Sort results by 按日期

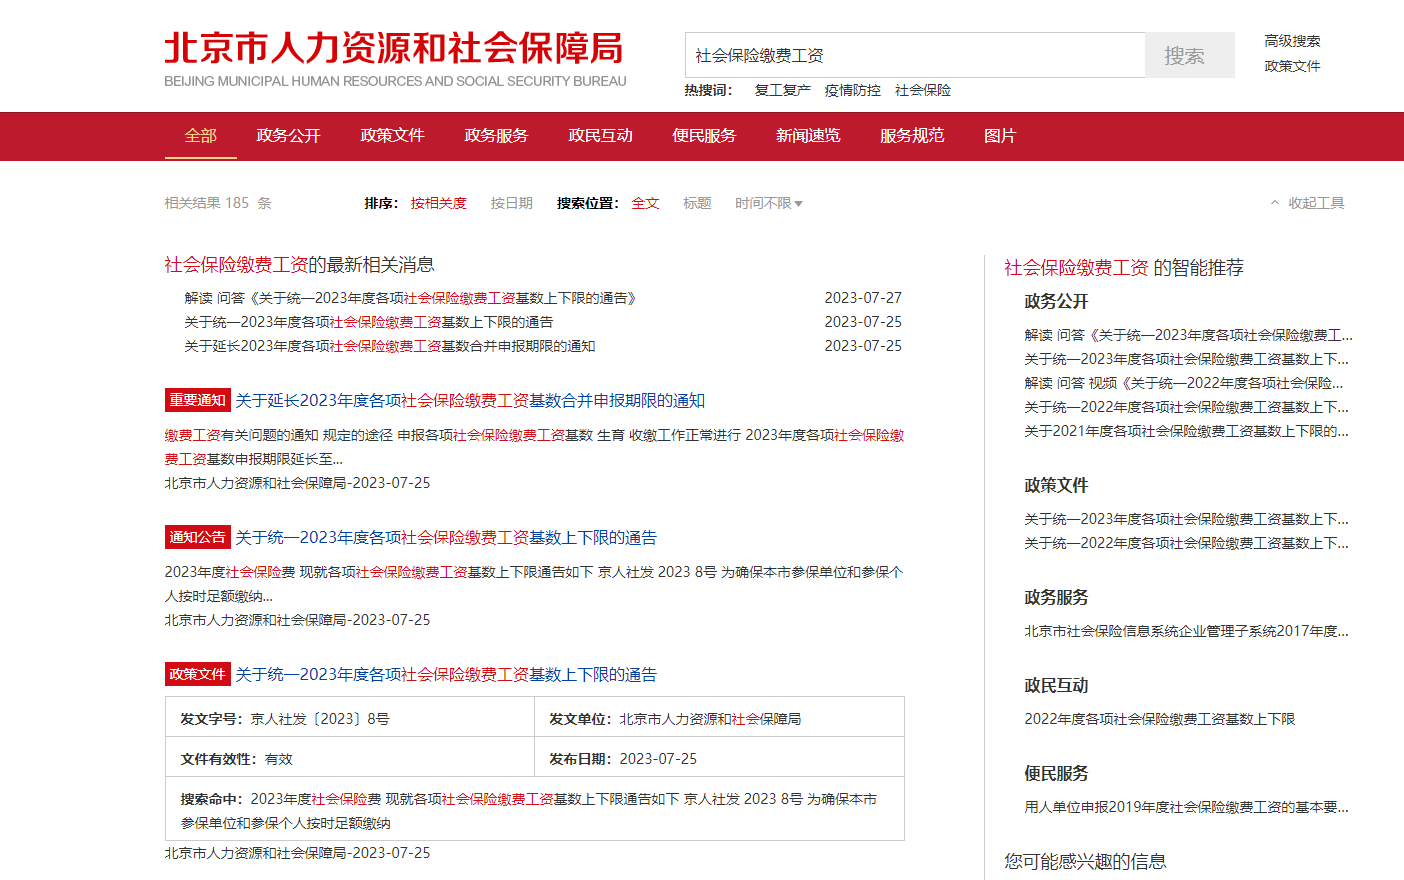coord(511,203)
